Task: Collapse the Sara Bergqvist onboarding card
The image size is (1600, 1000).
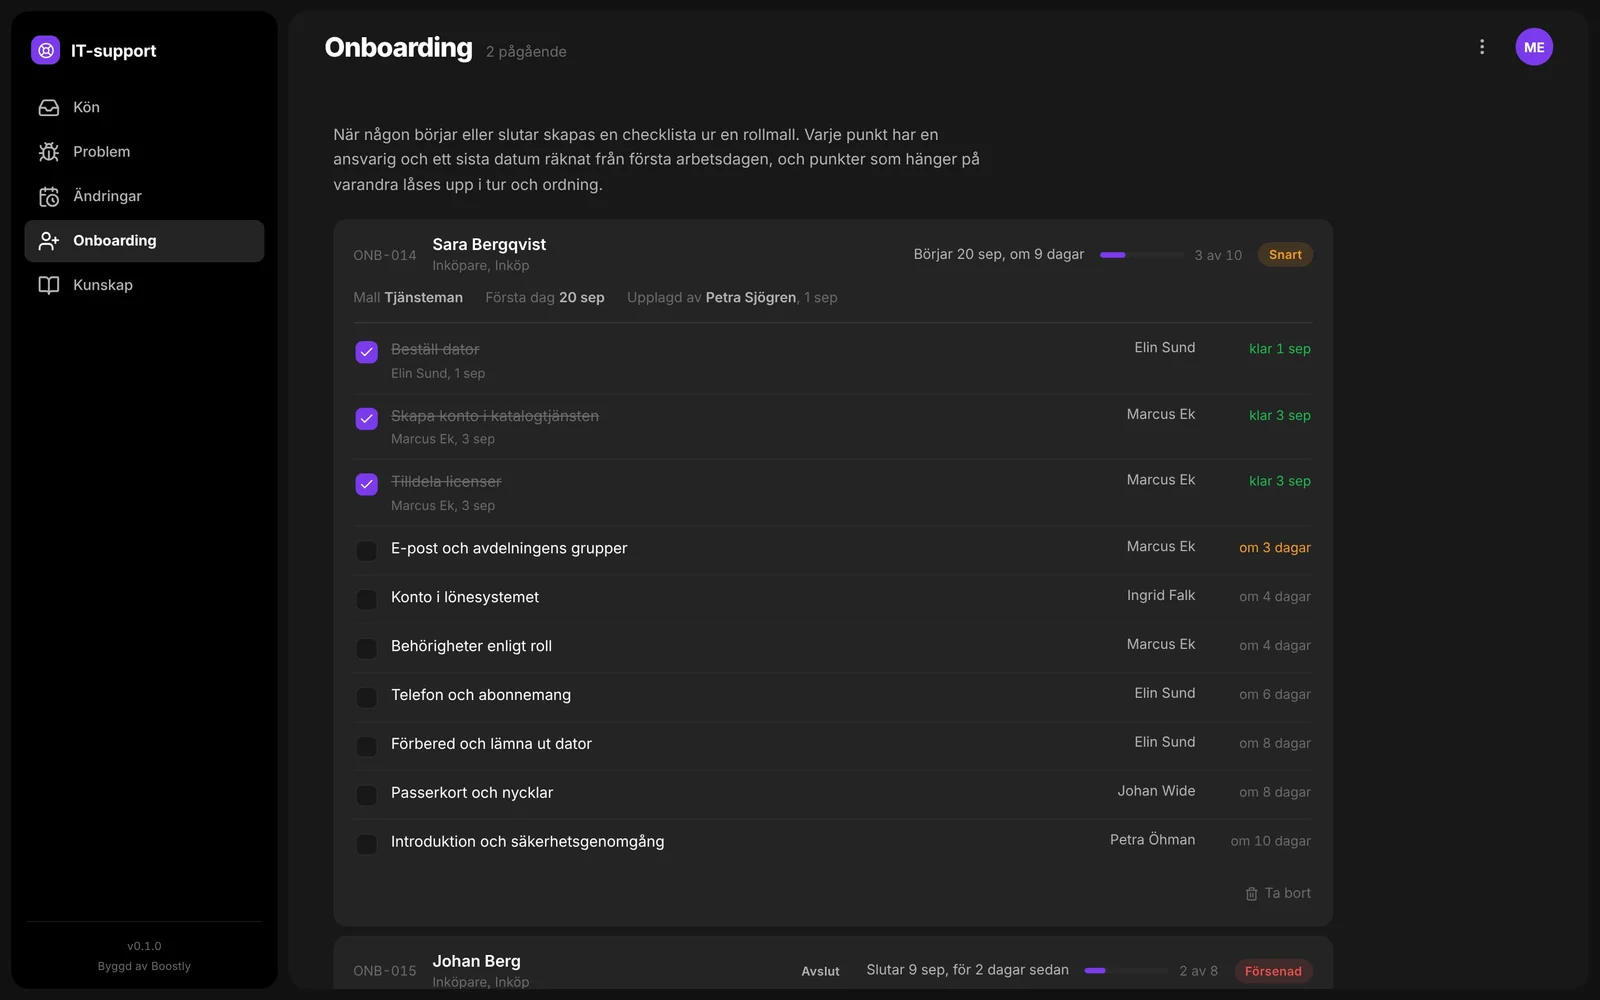Action: coord(832,254)
